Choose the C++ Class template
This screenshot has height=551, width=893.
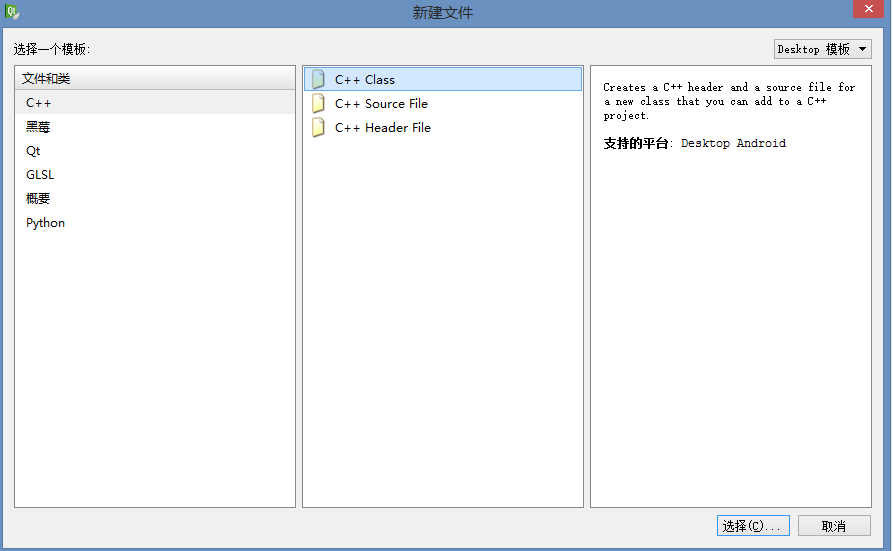coord(443,79)
